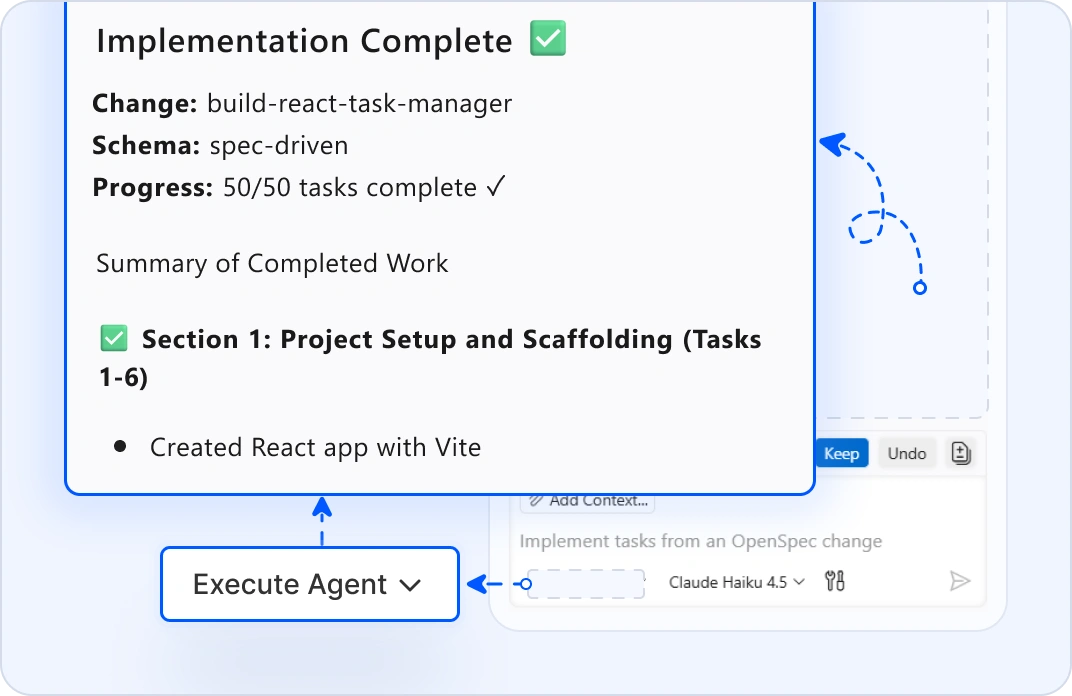
Task: Click the 'Created React app with Vite' bullet
Action: click(x=315, y=448)
